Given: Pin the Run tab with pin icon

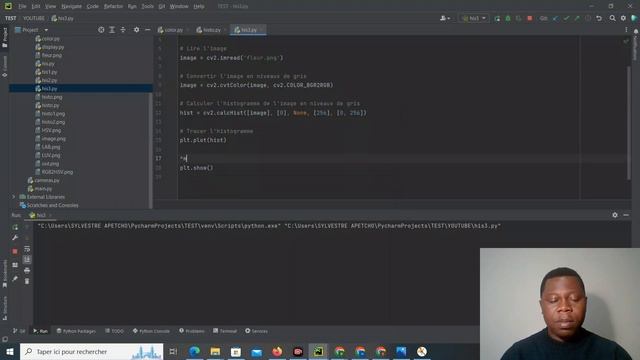Looking at the screenshot, I should (15, 279).
